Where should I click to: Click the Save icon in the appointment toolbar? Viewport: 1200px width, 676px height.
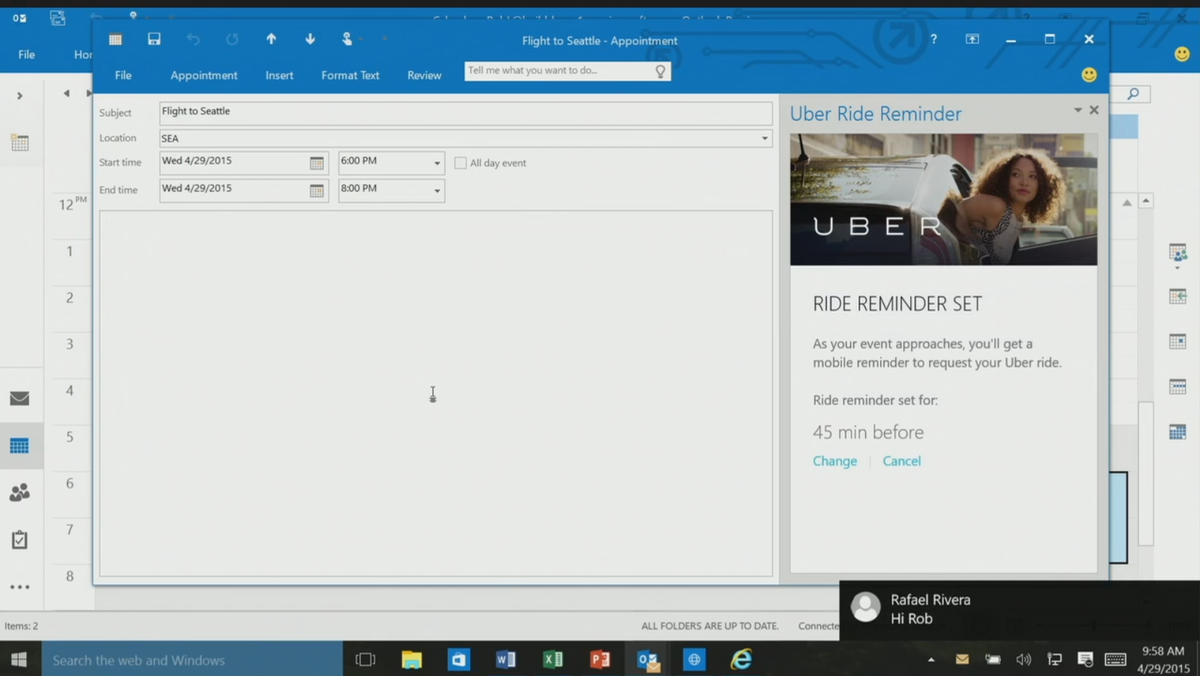click(x=154, y=39)
